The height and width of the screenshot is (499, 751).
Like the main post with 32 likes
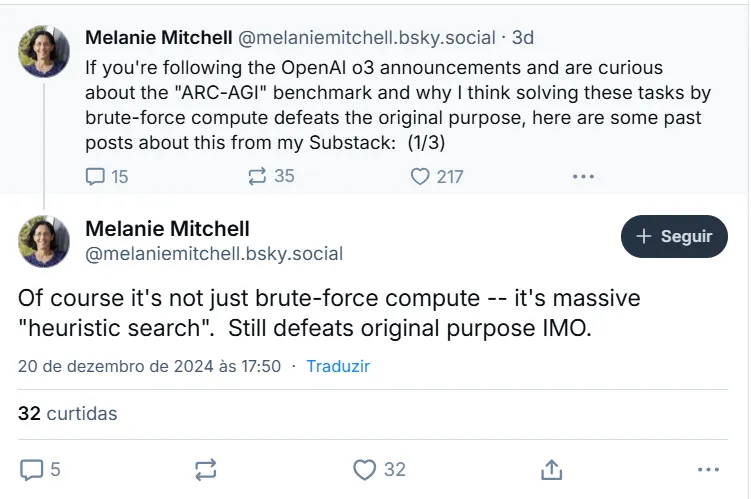366,469
